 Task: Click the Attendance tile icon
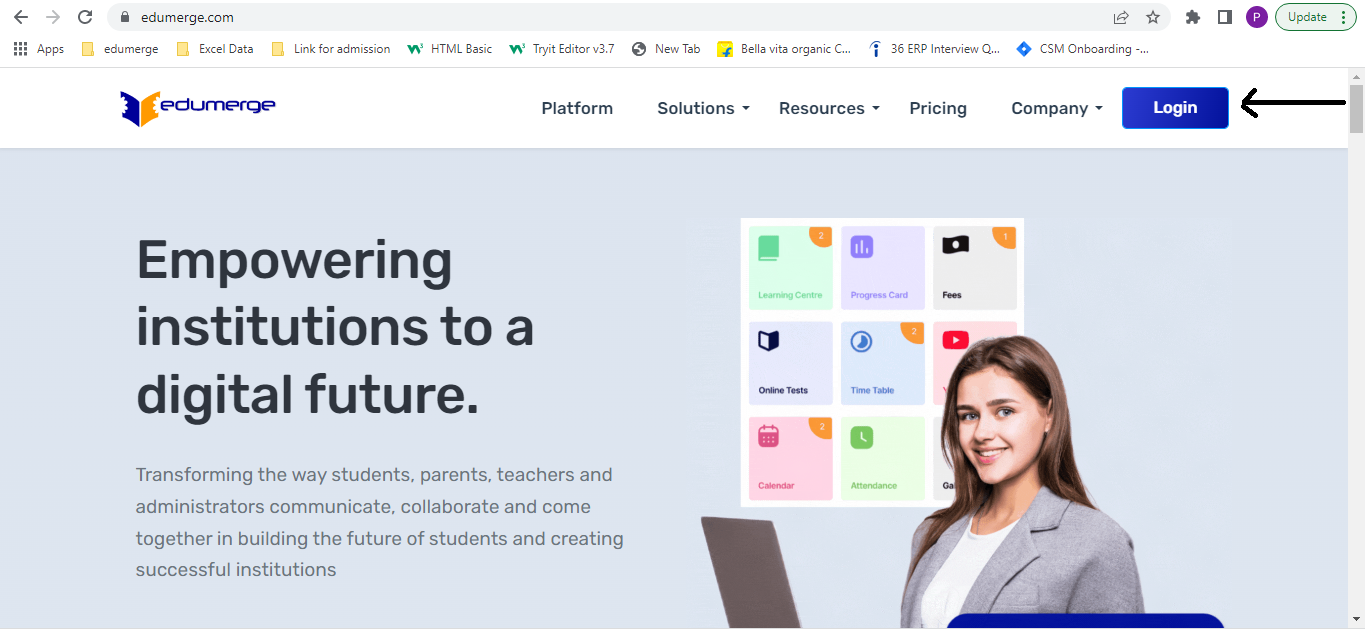(x=861, y=437)
